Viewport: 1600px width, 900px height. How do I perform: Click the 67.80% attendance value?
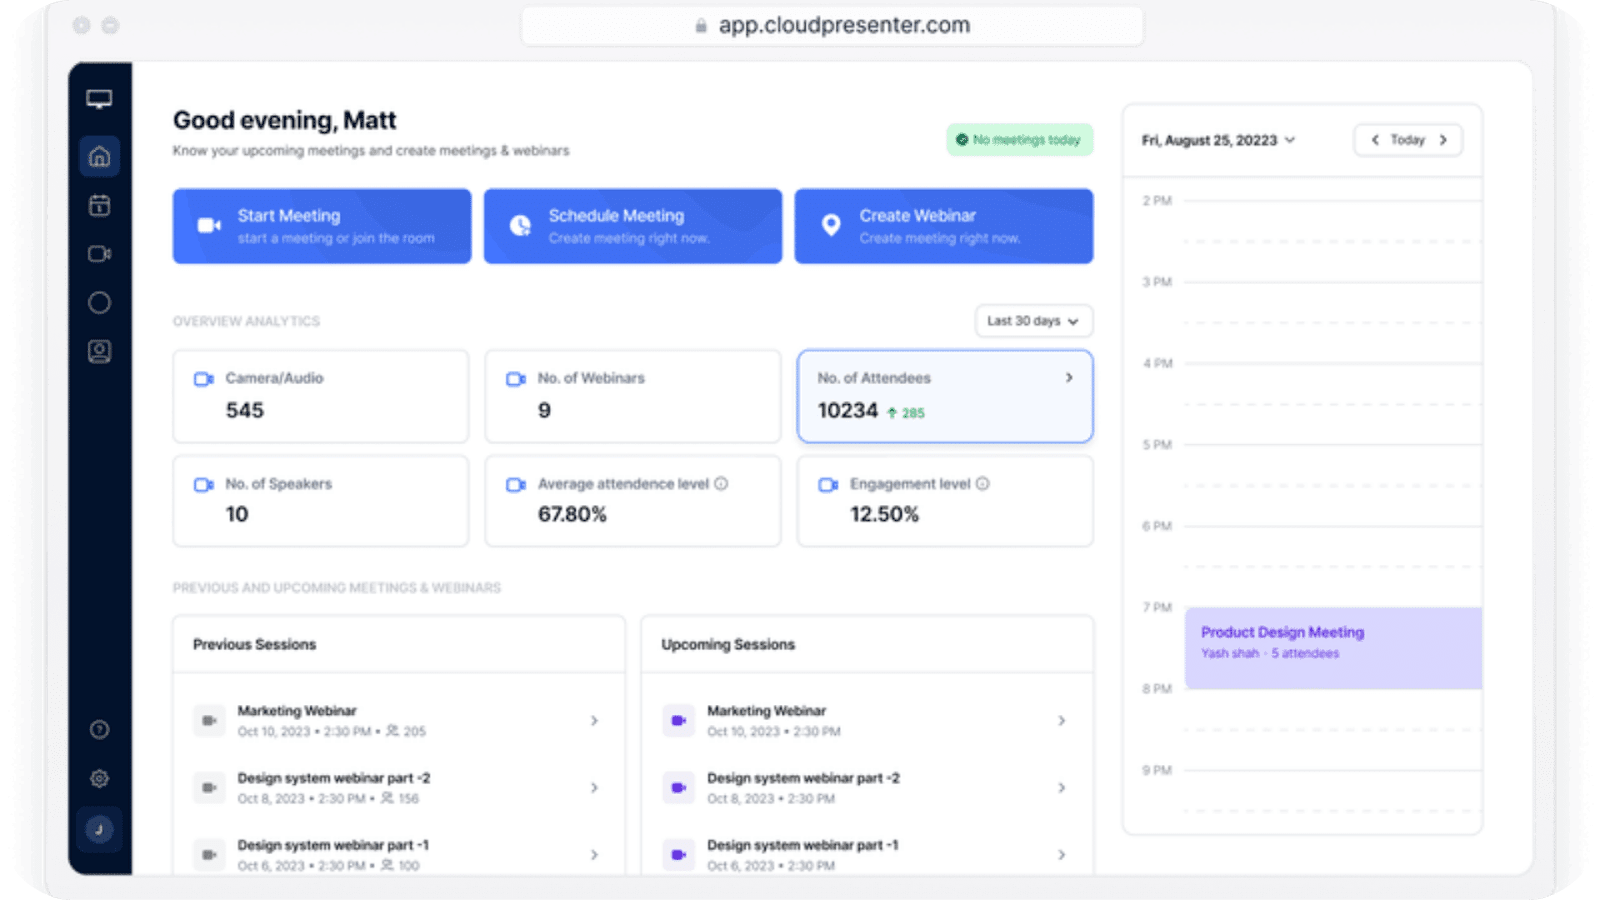pos(572,515)
